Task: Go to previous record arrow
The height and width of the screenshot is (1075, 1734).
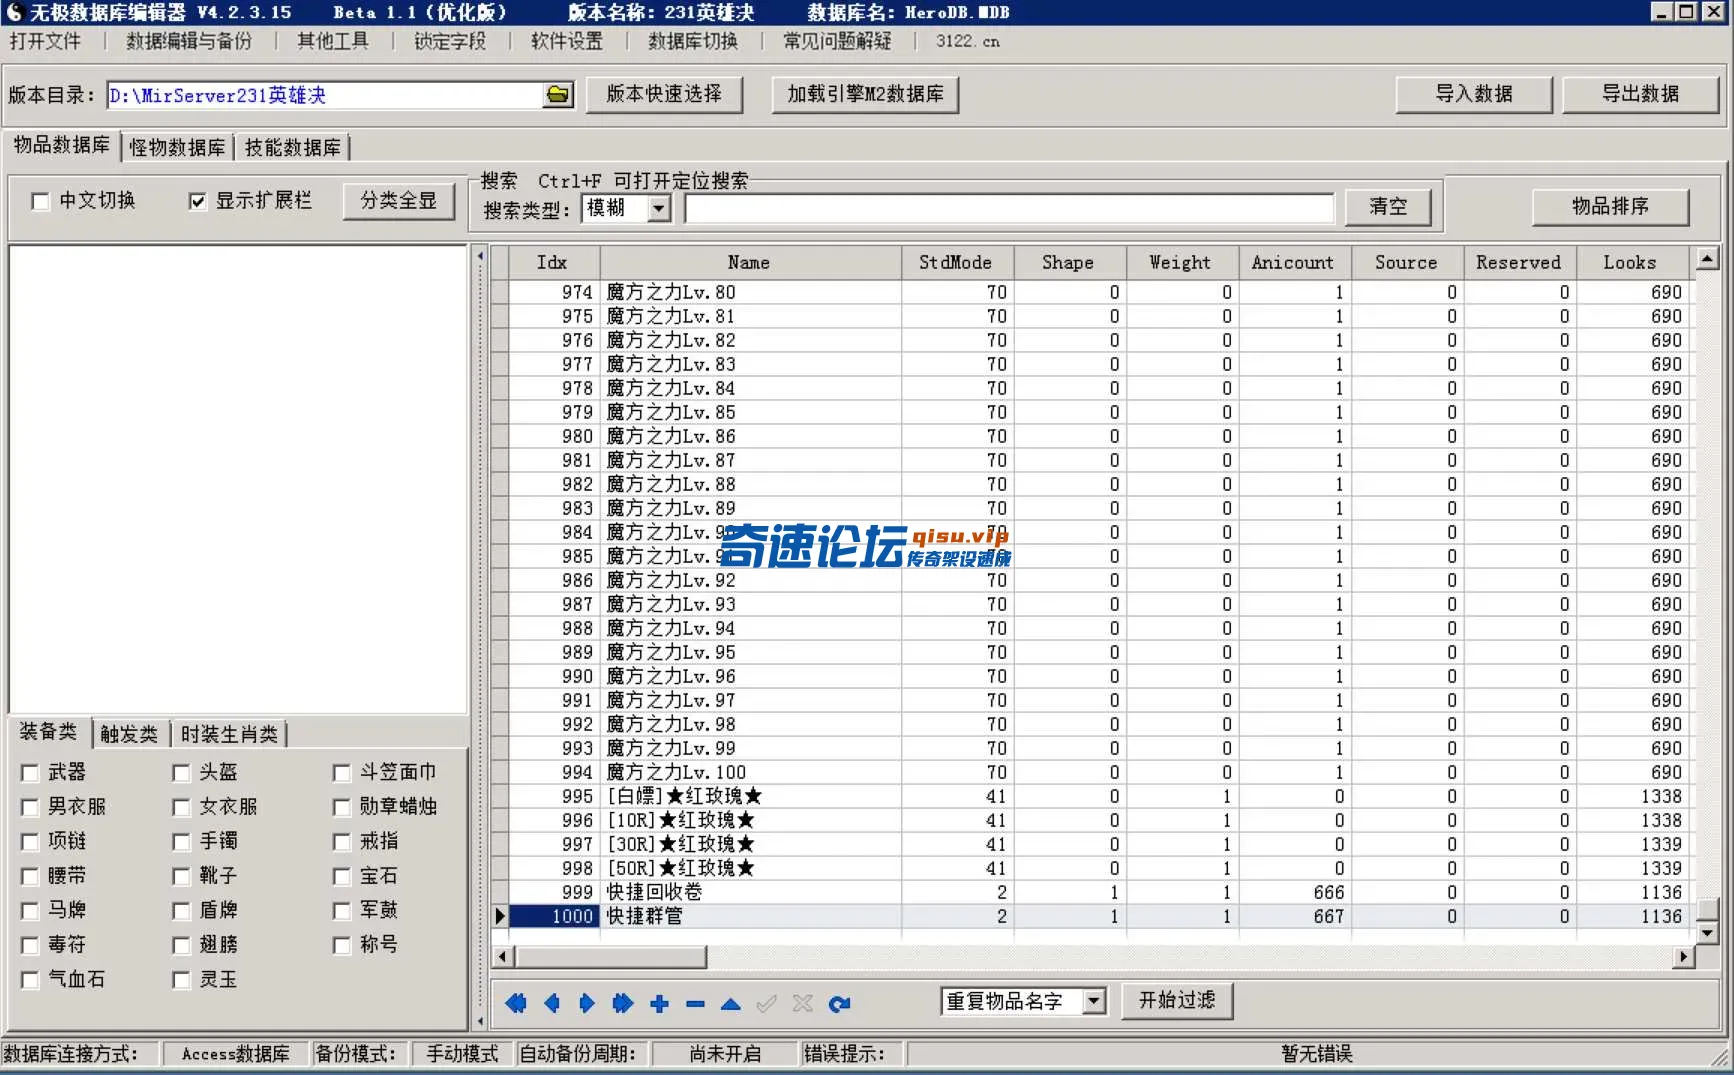Action: point(552,1003)
